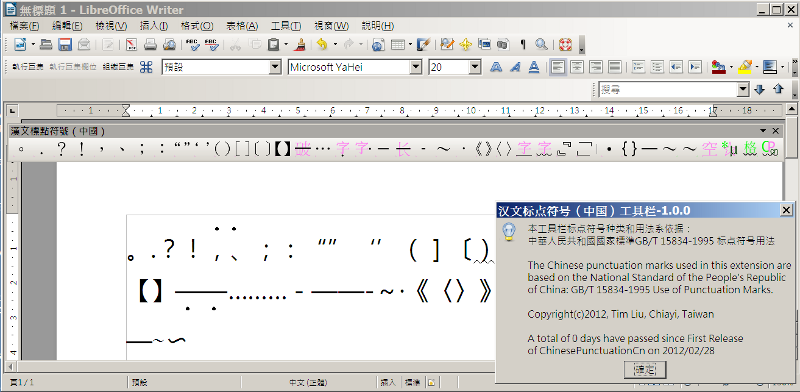Open the 插入(I) Insert menu
The width and height of the screenshot is (800, 392).
154,26
